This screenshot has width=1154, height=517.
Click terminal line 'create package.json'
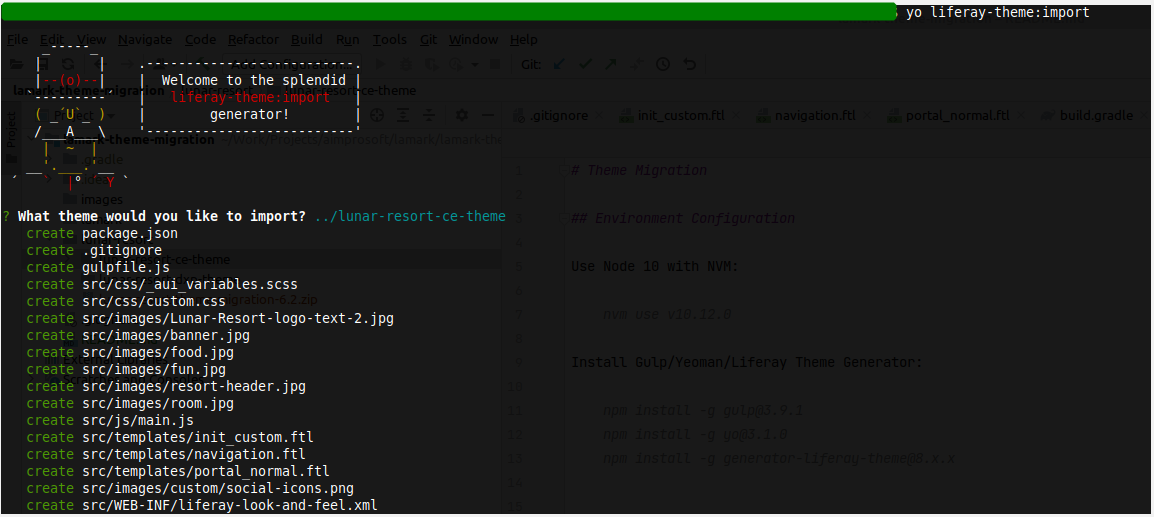(102, 233)
